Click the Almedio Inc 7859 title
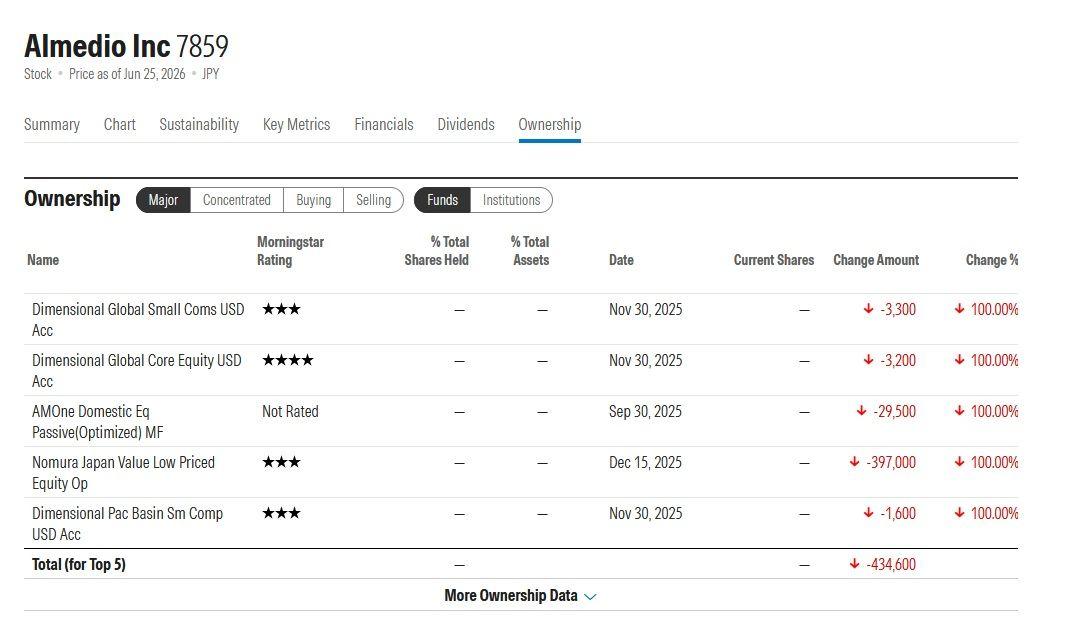This screenshot has width=1076, height=621. (x=126, y=46)
